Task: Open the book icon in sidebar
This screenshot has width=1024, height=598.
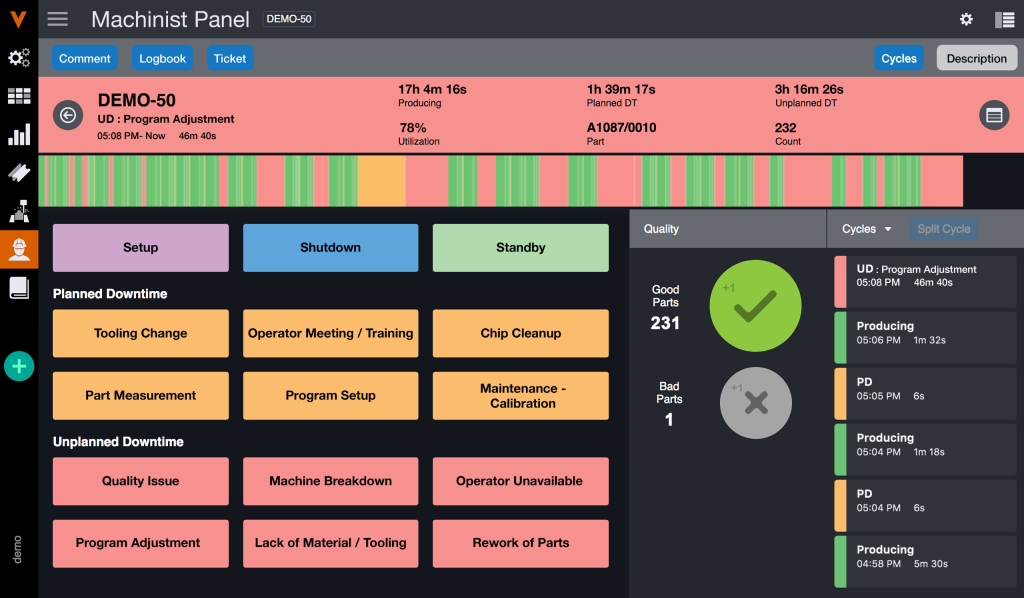Action: (x=18, y=288)
